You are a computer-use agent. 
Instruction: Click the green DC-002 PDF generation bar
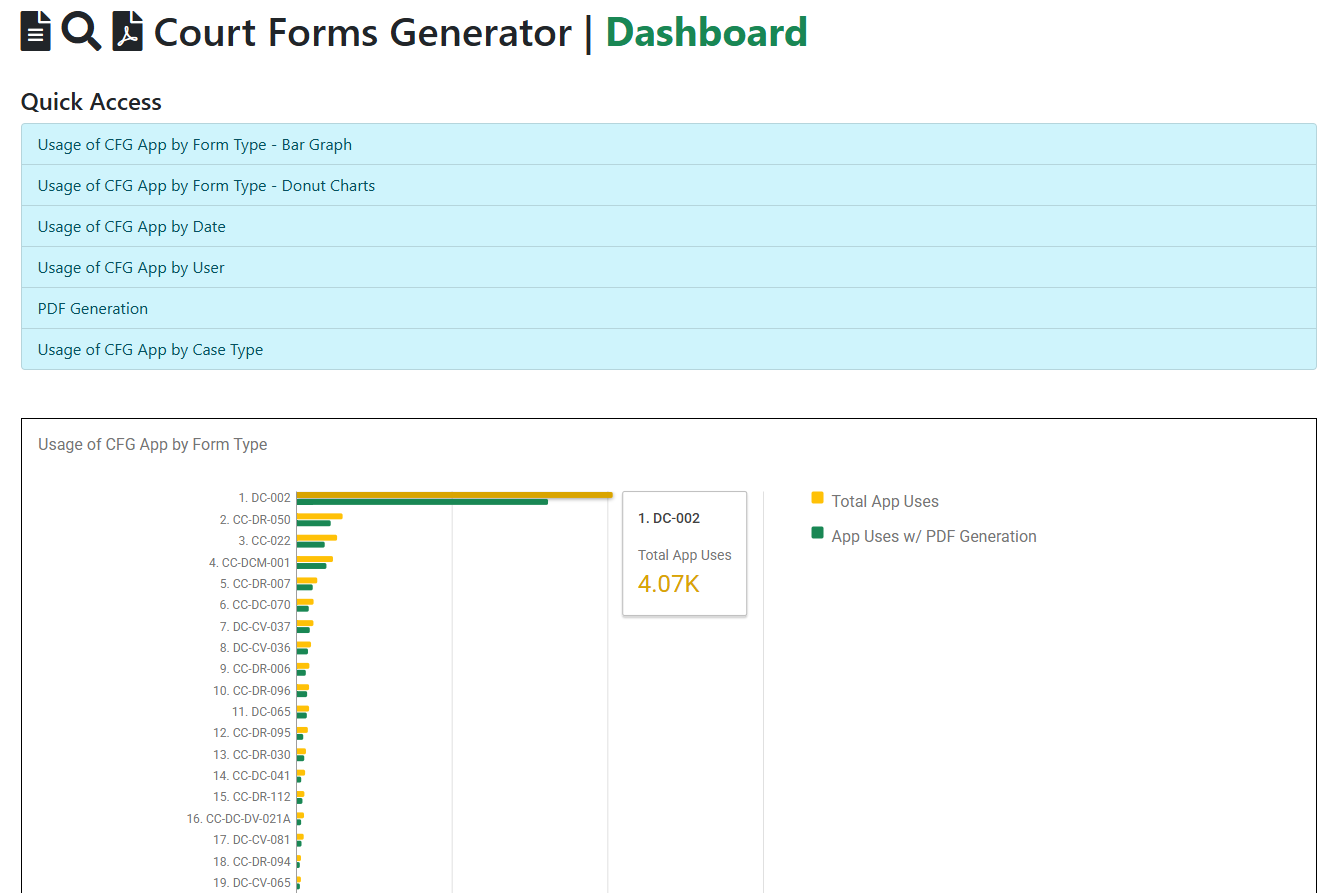tap(422, 502)
